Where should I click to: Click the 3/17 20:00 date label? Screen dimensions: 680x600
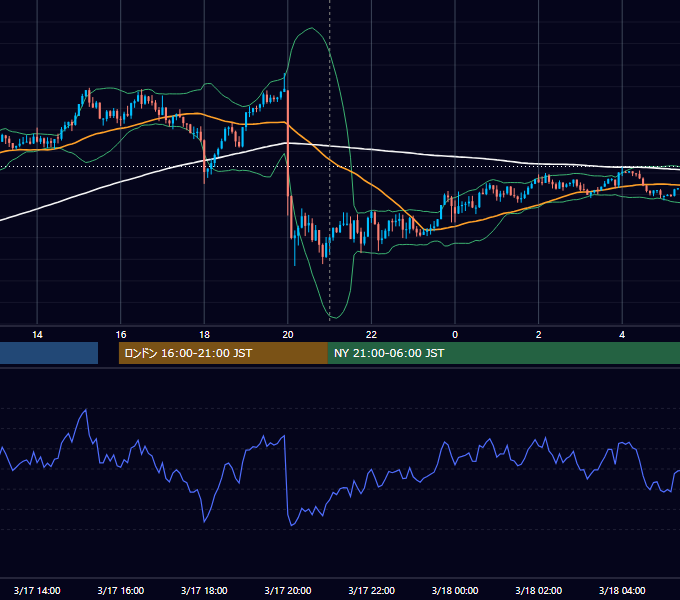point(288,590)
